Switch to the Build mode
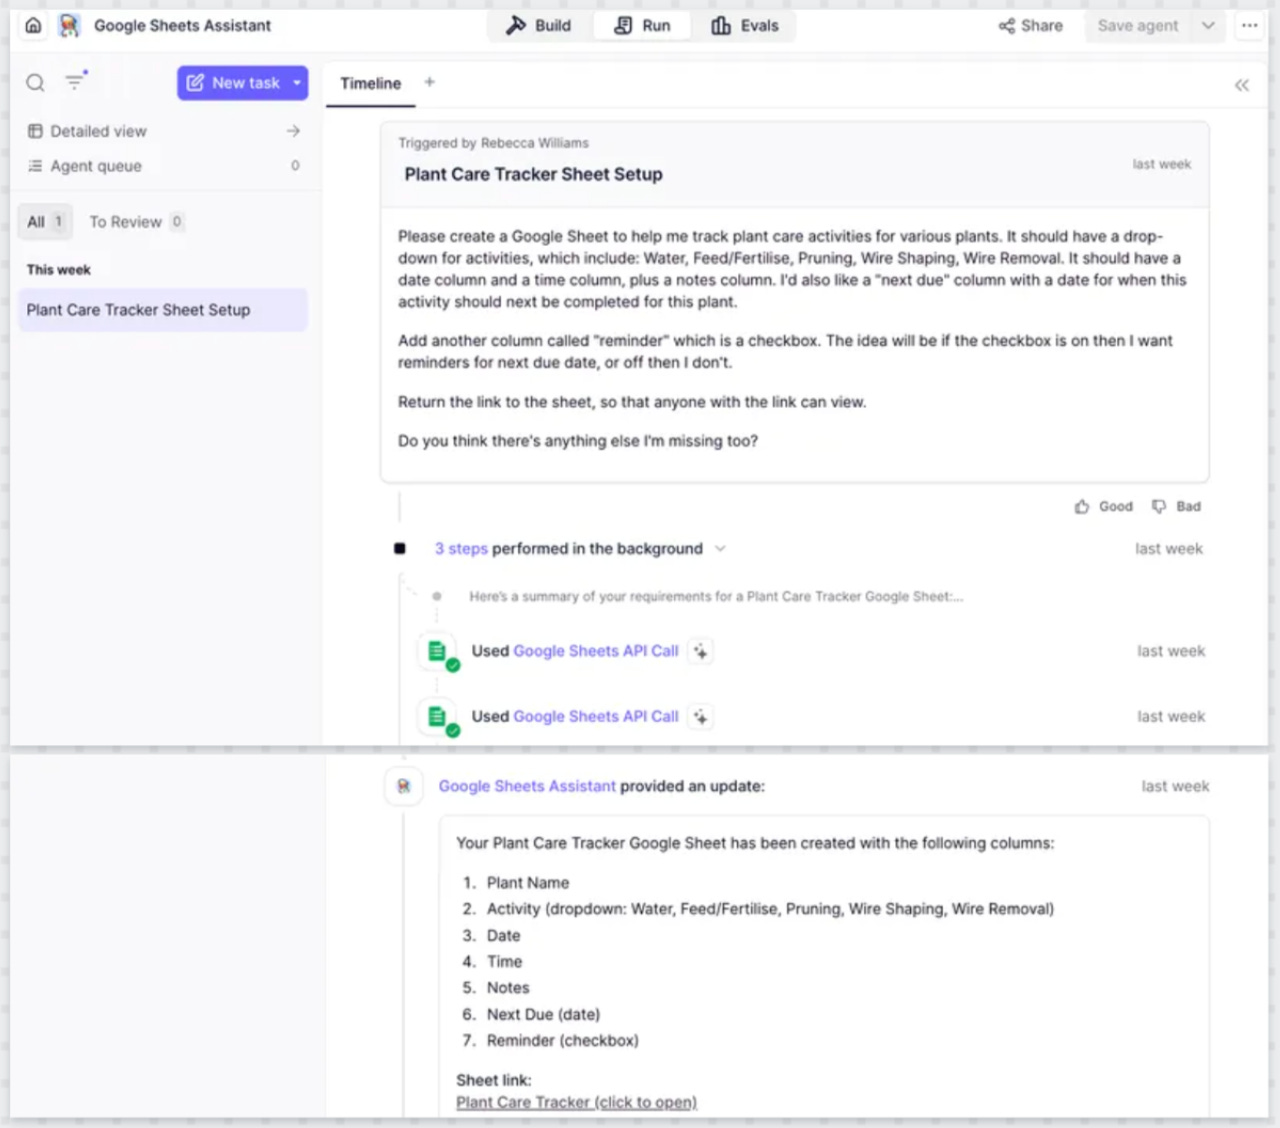The width and height of the screenshot is (1280, 1128). click(x=538, y=26)
